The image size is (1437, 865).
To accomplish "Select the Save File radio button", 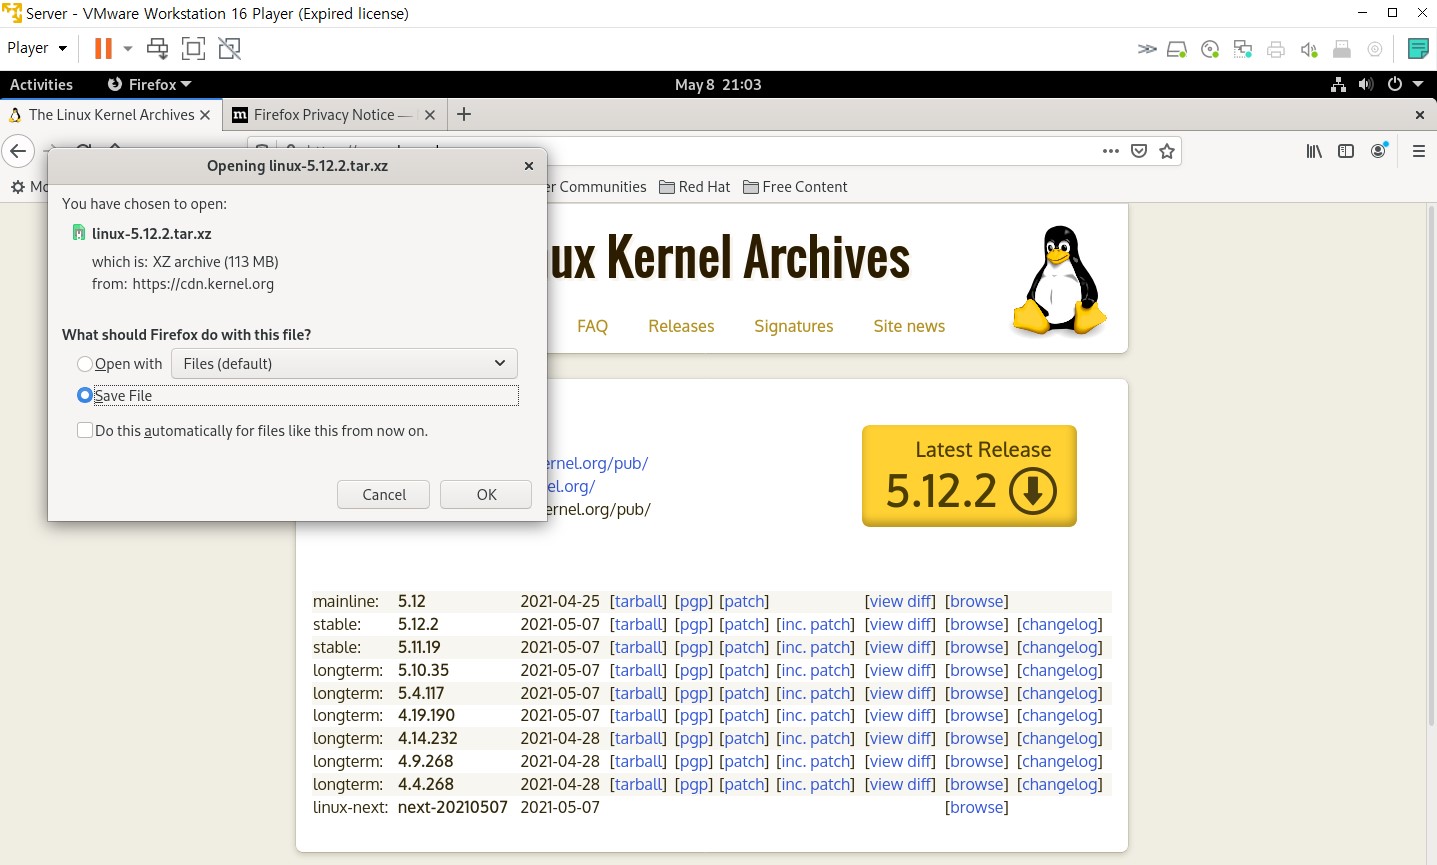I will [85, 396].
